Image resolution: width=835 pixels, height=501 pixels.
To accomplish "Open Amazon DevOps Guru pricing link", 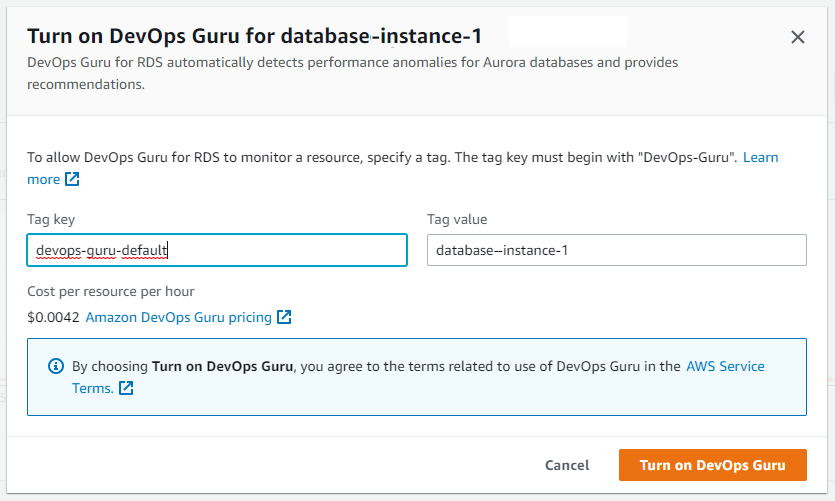I will (179, 317).
